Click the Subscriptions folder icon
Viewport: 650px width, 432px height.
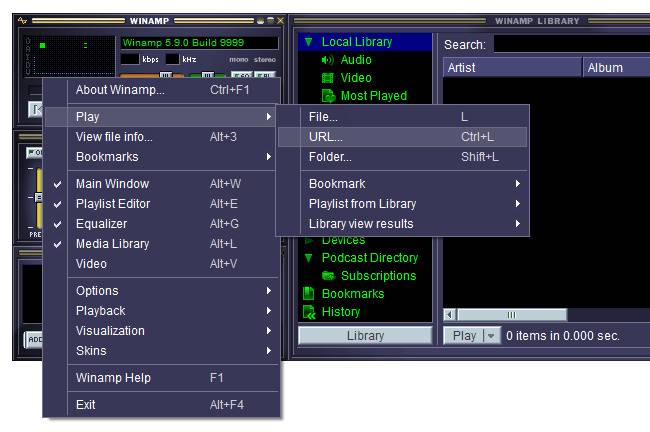coord(328,276)
